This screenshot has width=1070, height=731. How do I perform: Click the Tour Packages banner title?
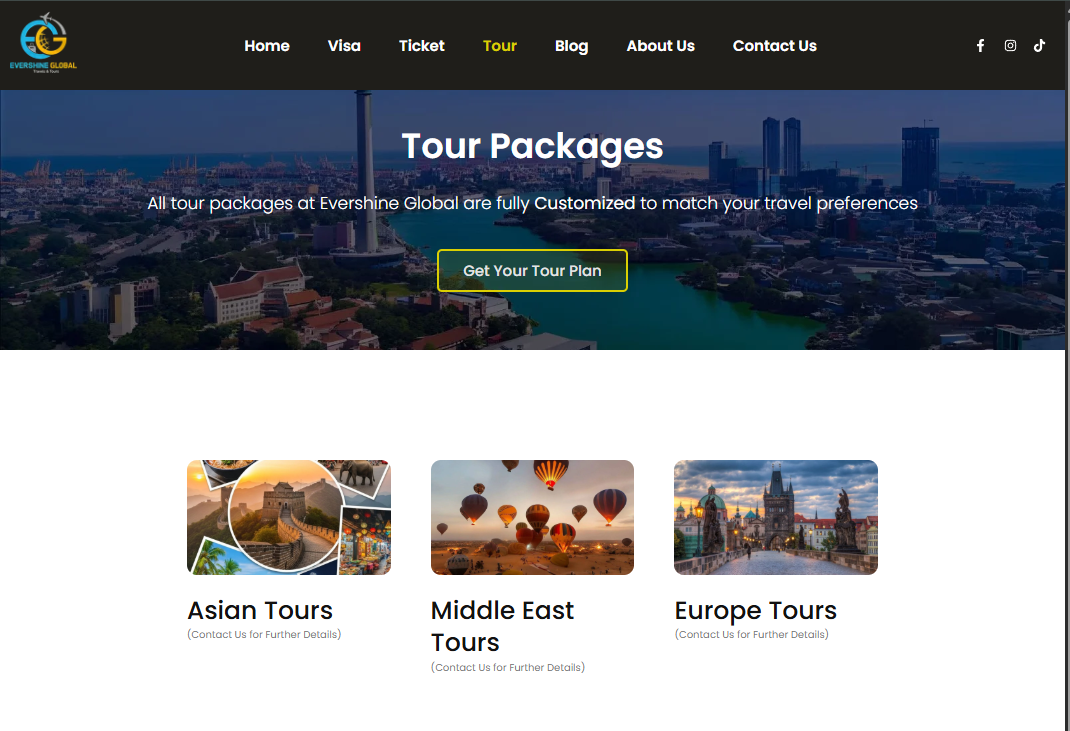pos(532,147)
